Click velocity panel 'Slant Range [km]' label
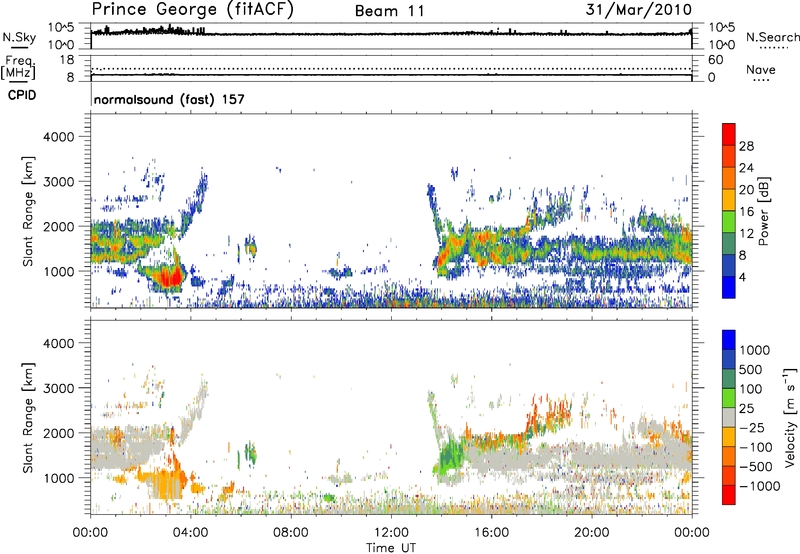 click(x=28, y=417)
